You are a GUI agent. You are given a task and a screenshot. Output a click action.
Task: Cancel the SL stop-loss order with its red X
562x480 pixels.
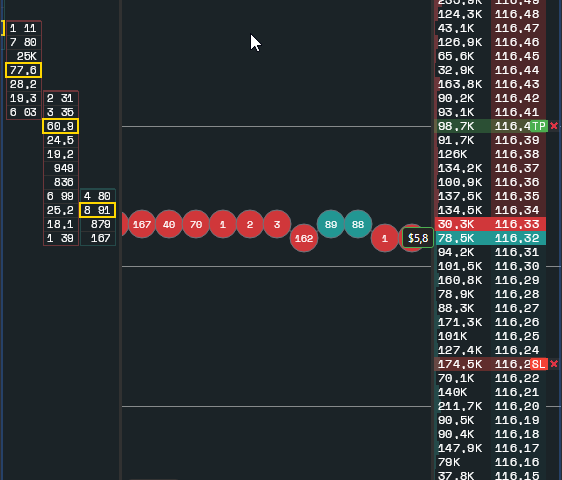[554, 364]
